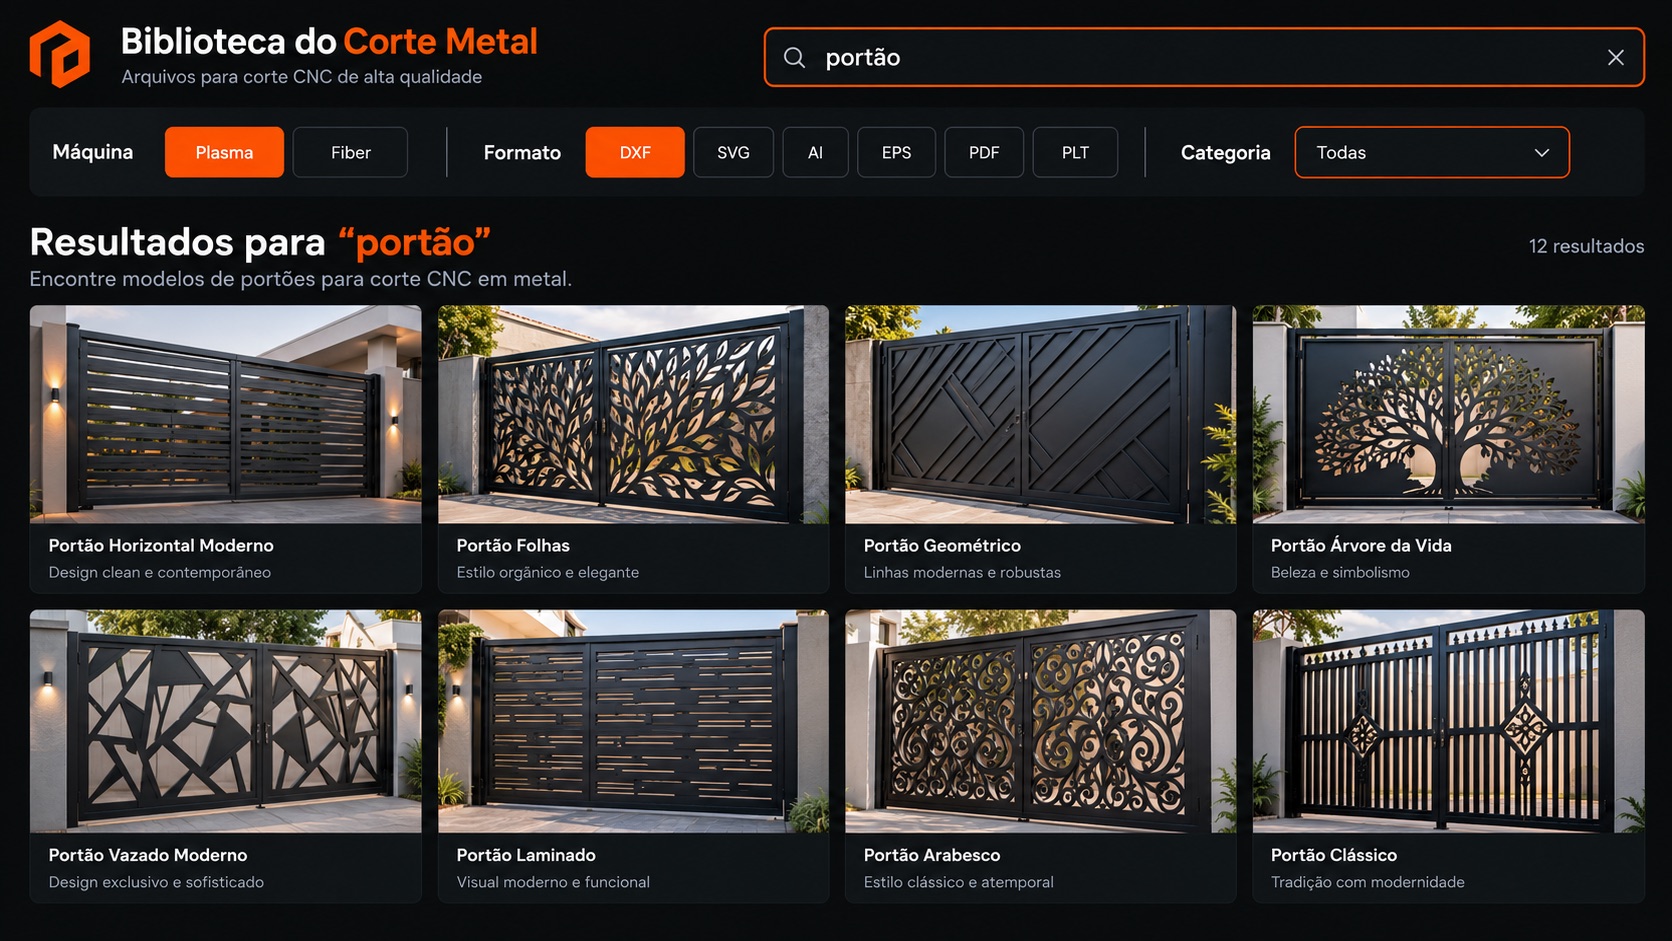
Task: Choose the PDF format filter
Action: click(984, 152)
